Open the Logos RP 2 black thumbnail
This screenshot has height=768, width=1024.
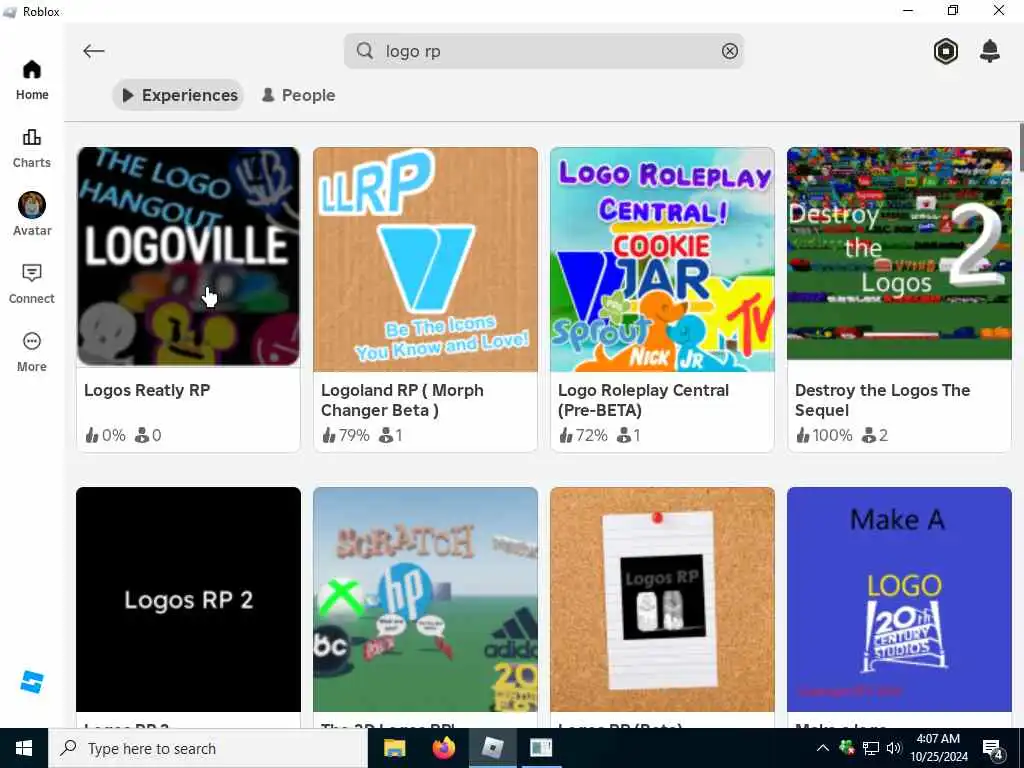coord(188,600)
